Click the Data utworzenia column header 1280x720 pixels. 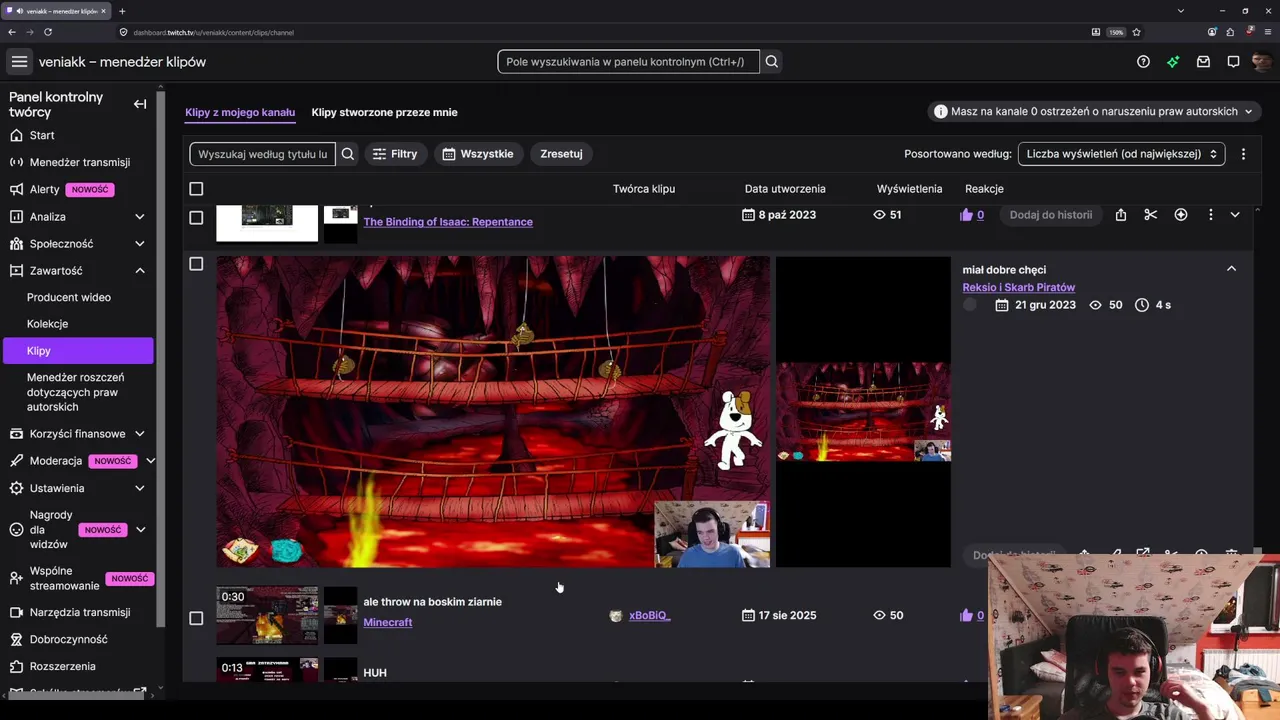(785, 189)
